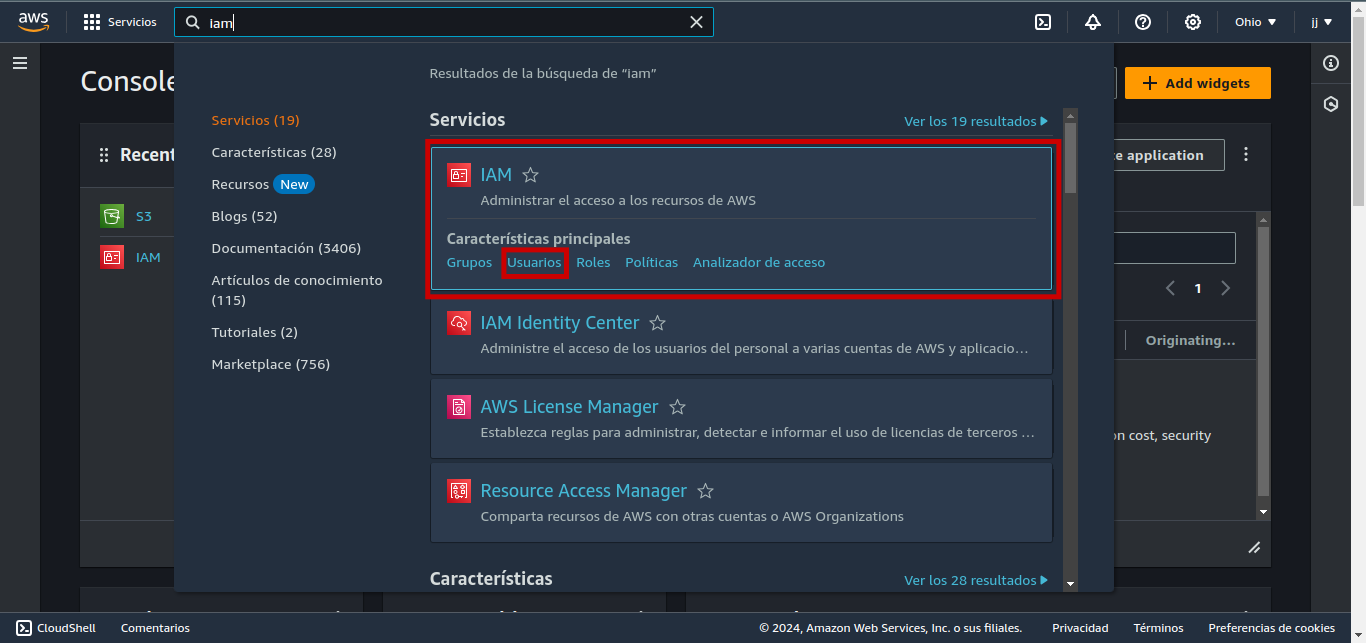Favorite IAM Identity Center star
1366x643 pixels.
pos(657,323)
